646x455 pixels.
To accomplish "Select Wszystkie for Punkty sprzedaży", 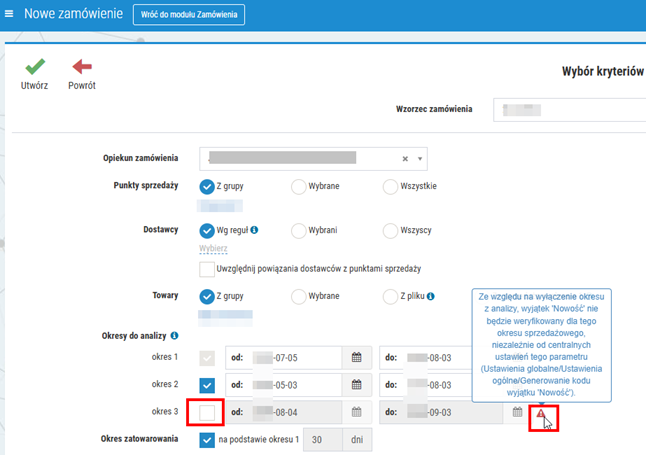I will click(390, 186).
